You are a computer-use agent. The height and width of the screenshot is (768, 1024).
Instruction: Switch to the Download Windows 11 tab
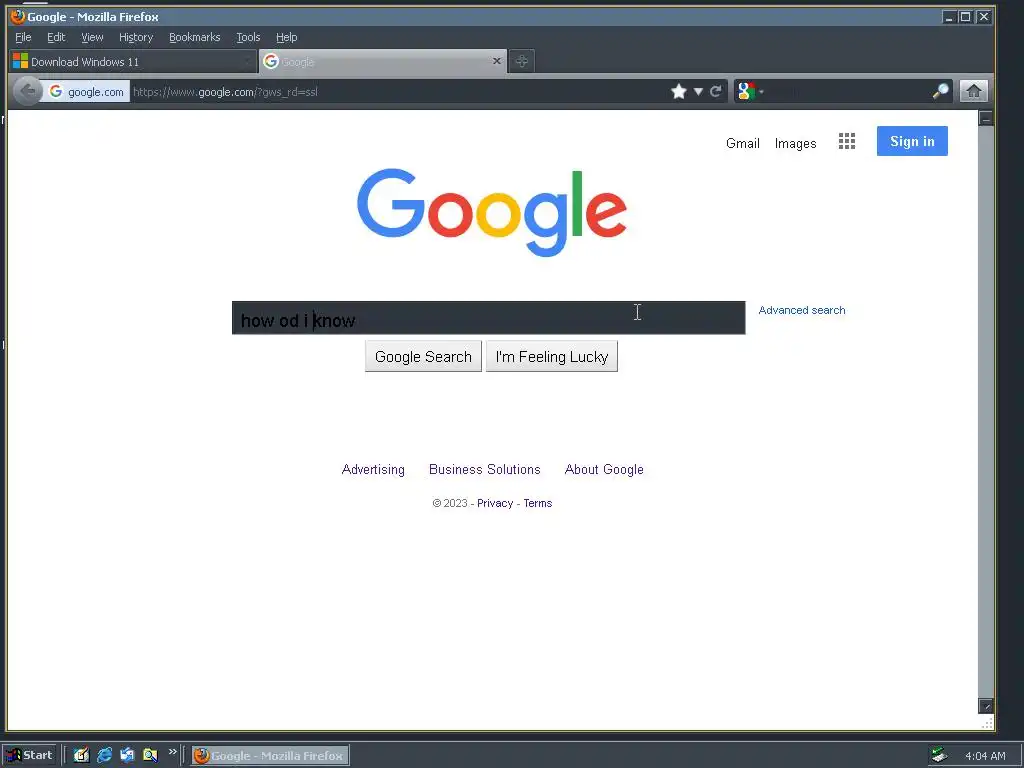point(133,61)
